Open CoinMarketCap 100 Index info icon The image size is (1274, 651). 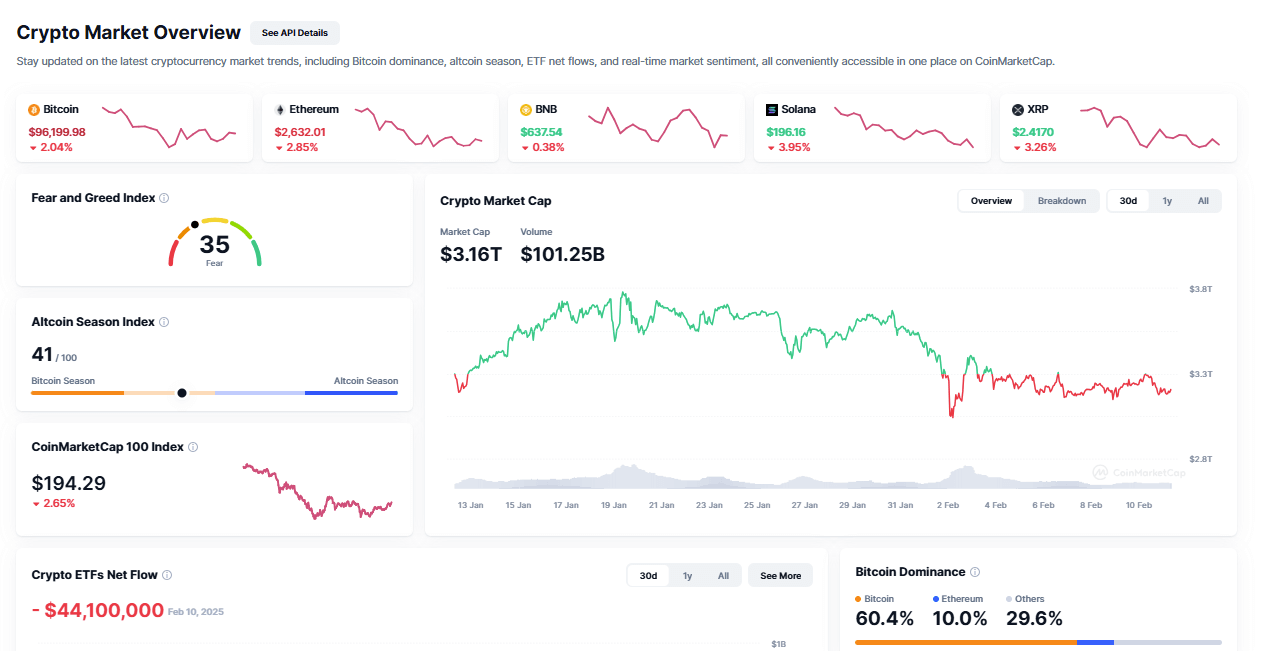point(193,447)
